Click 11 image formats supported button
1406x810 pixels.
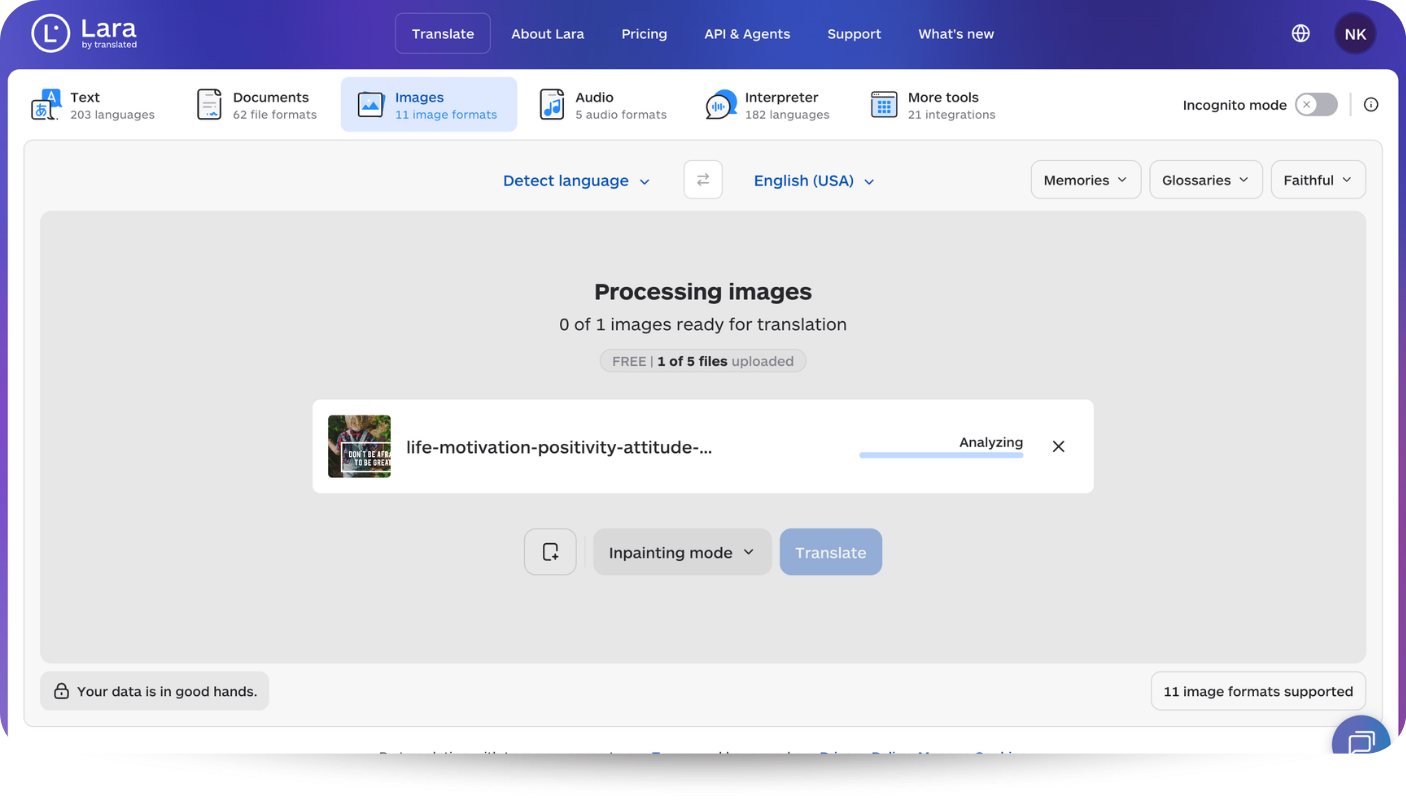click(x=1258, y=691)
